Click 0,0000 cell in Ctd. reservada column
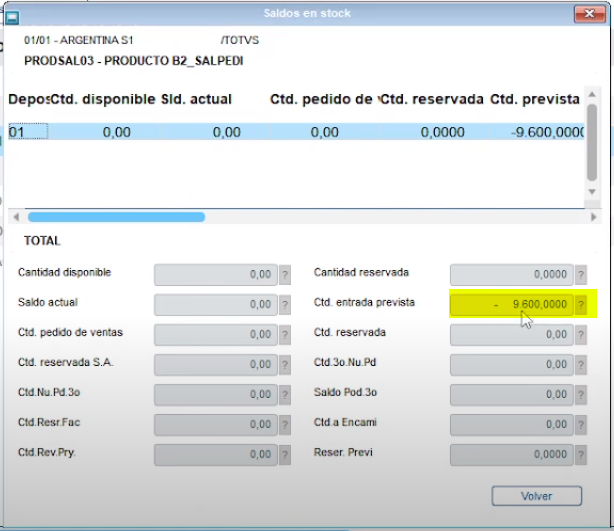614x531 pixels. [435, 132]
